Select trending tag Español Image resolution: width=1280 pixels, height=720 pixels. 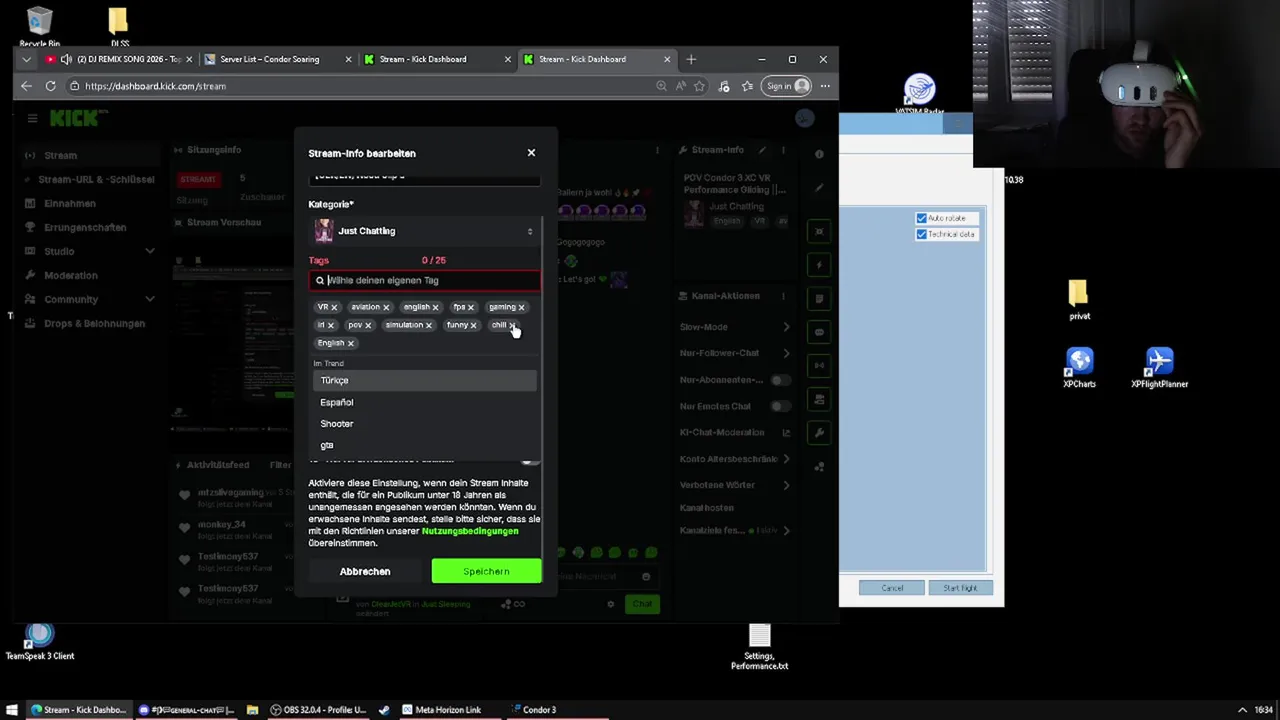pos(424,402)
